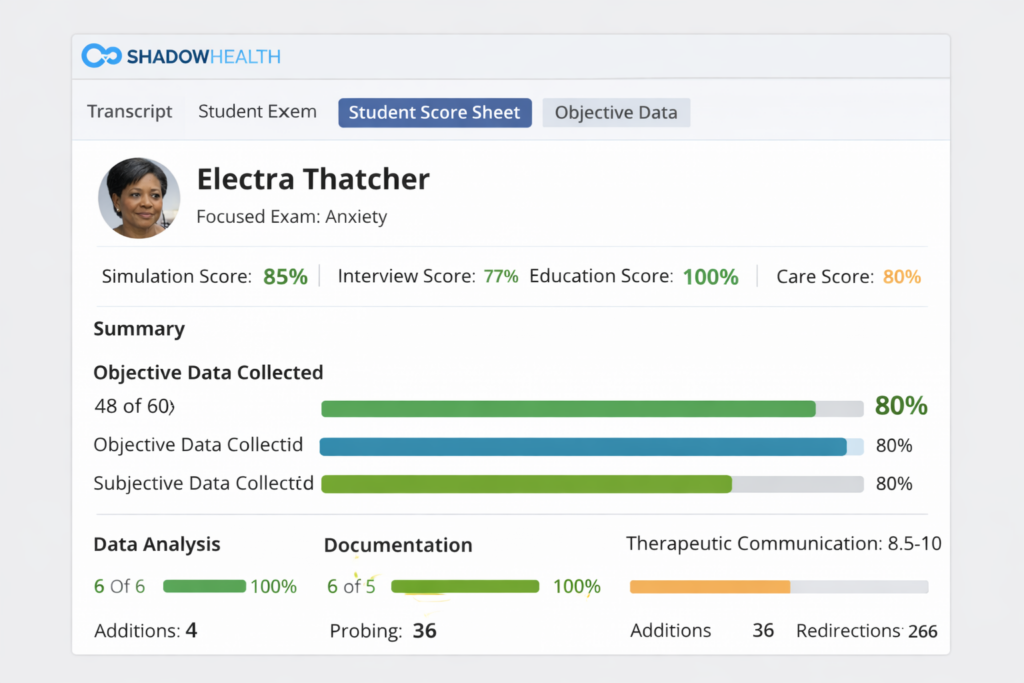1024x683 pixels.
Task: Click the ShadowHealth brand name text
Action: point(204,57)
